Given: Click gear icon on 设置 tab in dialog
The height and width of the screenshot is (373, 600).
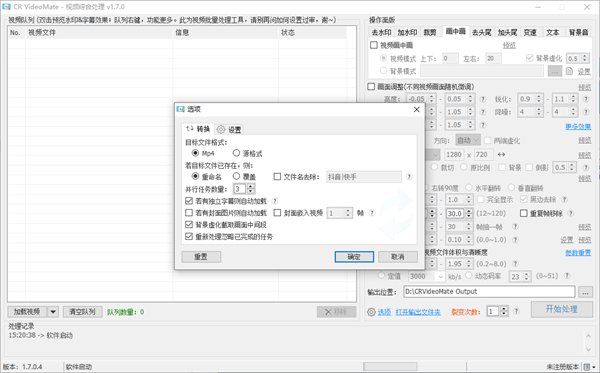Looking at the screenshot, I should pos(221,129).
